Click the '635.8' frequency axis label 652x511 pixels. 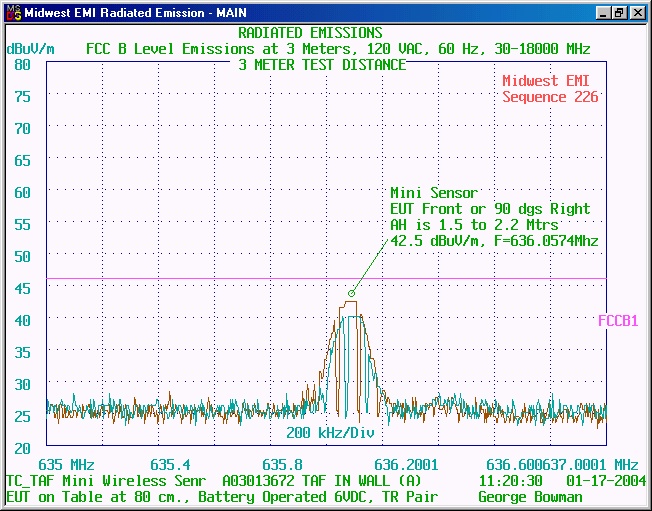[x=283, y=465]
